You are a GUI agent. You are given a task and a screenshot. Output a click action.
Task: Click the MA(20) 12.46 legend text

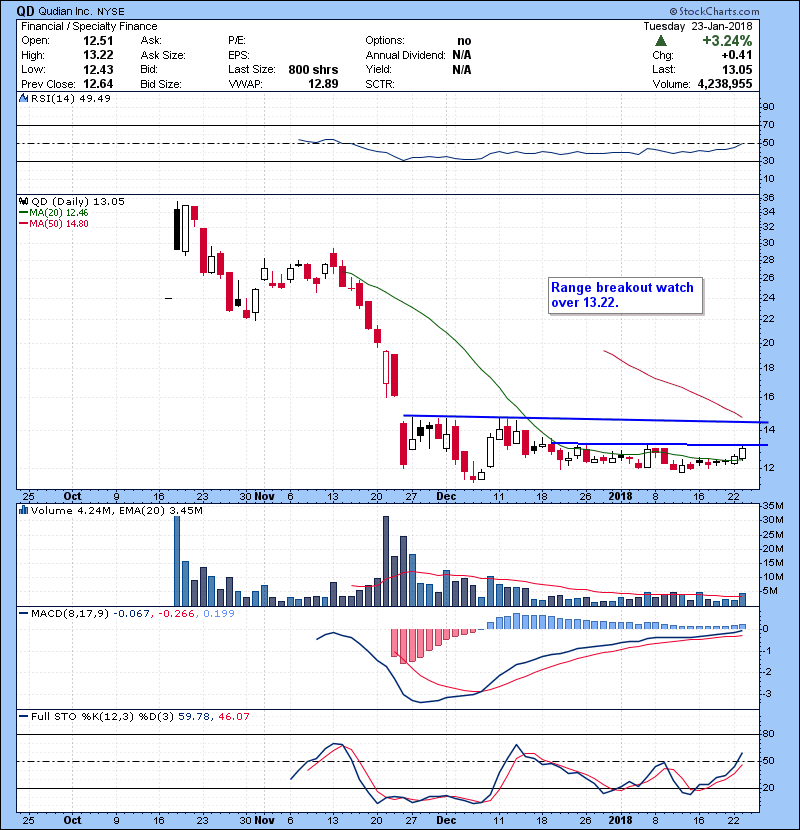59,213
